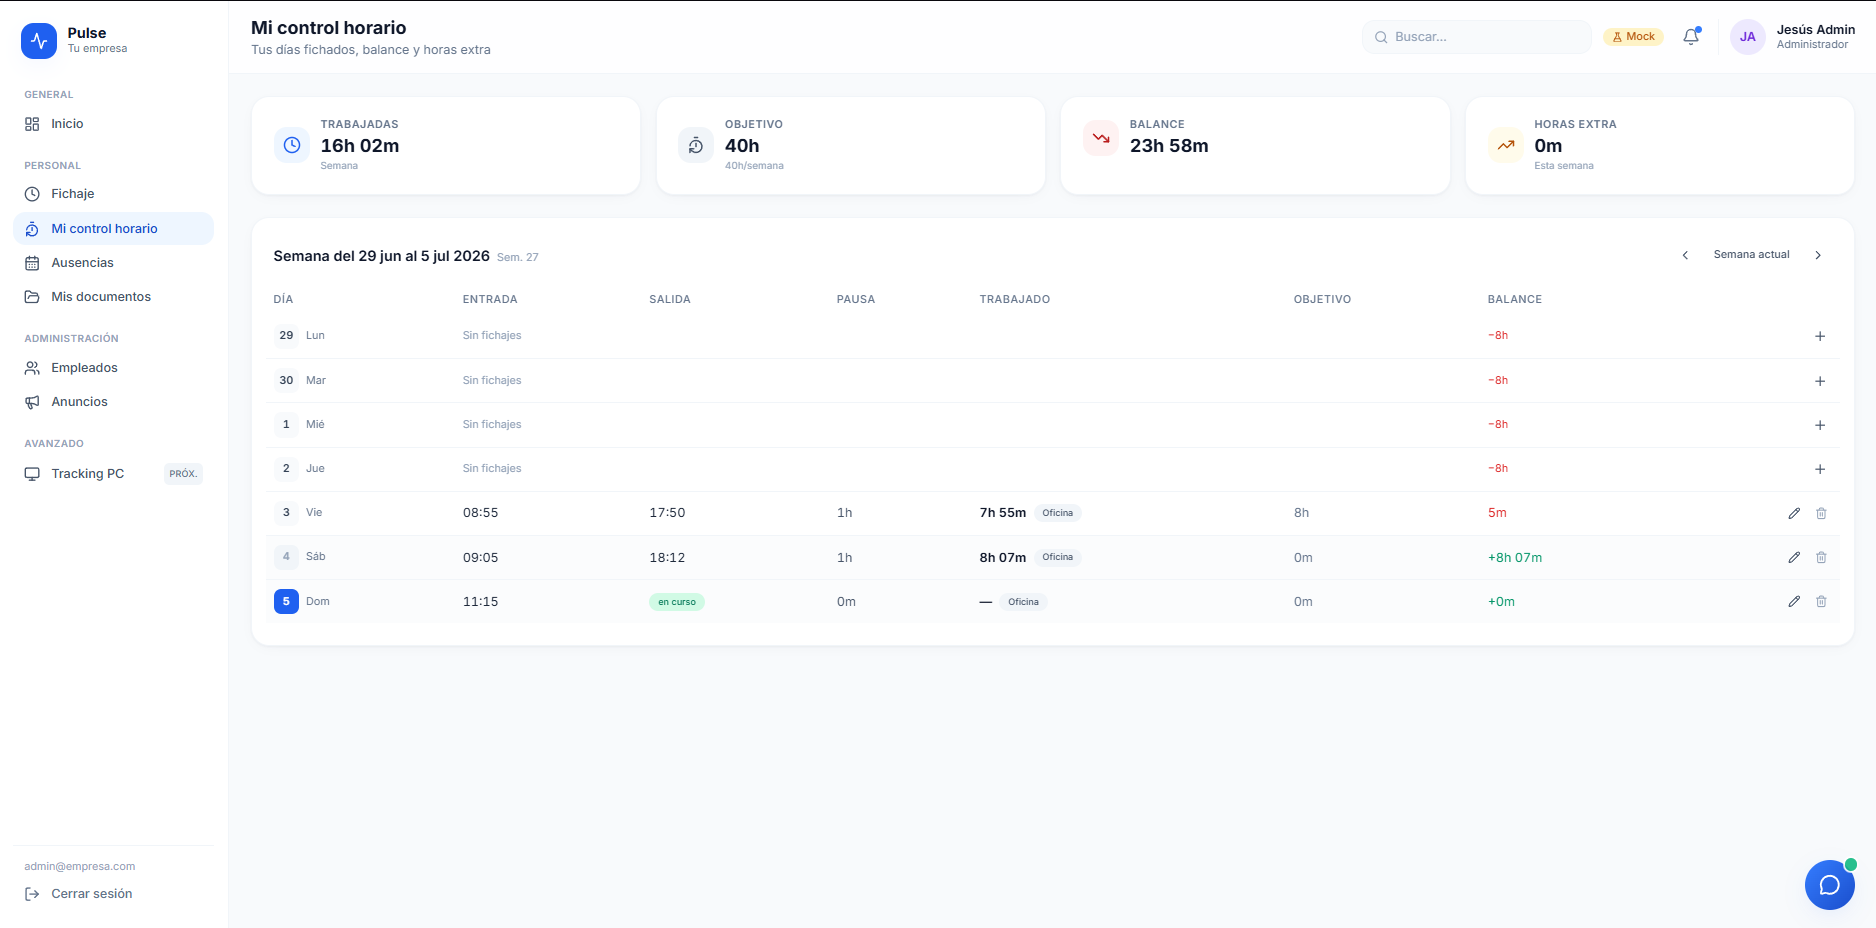1876x928 pixels.
Task: Click the Objetivo timer icon
Action: [x=696, y=145]
